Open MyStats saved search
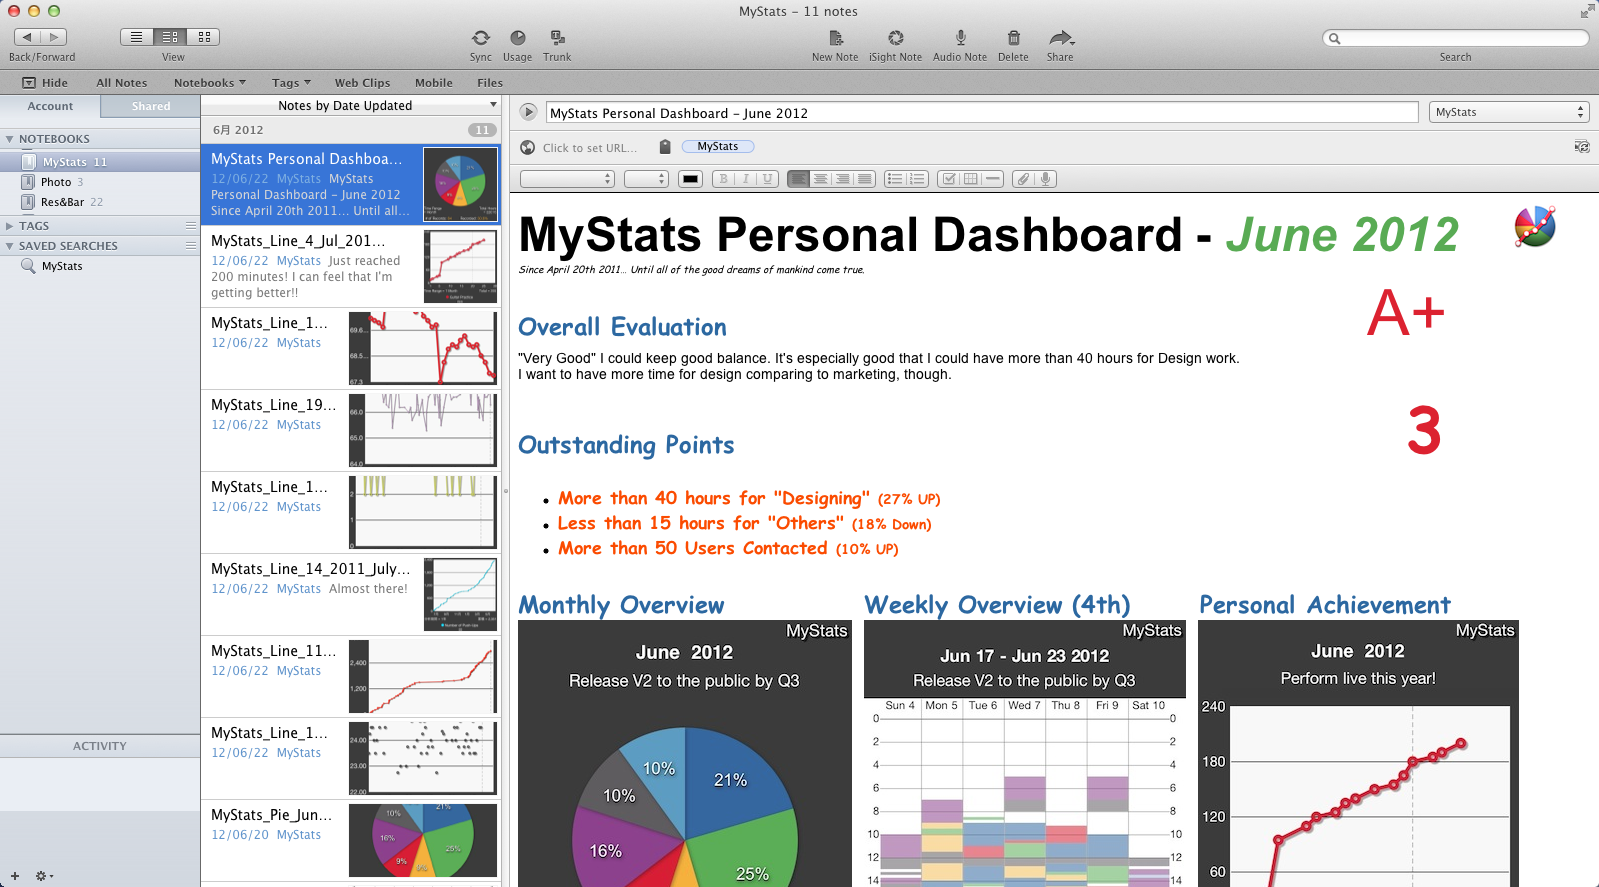Screen dimensions: 1599x887 (100, 266)
